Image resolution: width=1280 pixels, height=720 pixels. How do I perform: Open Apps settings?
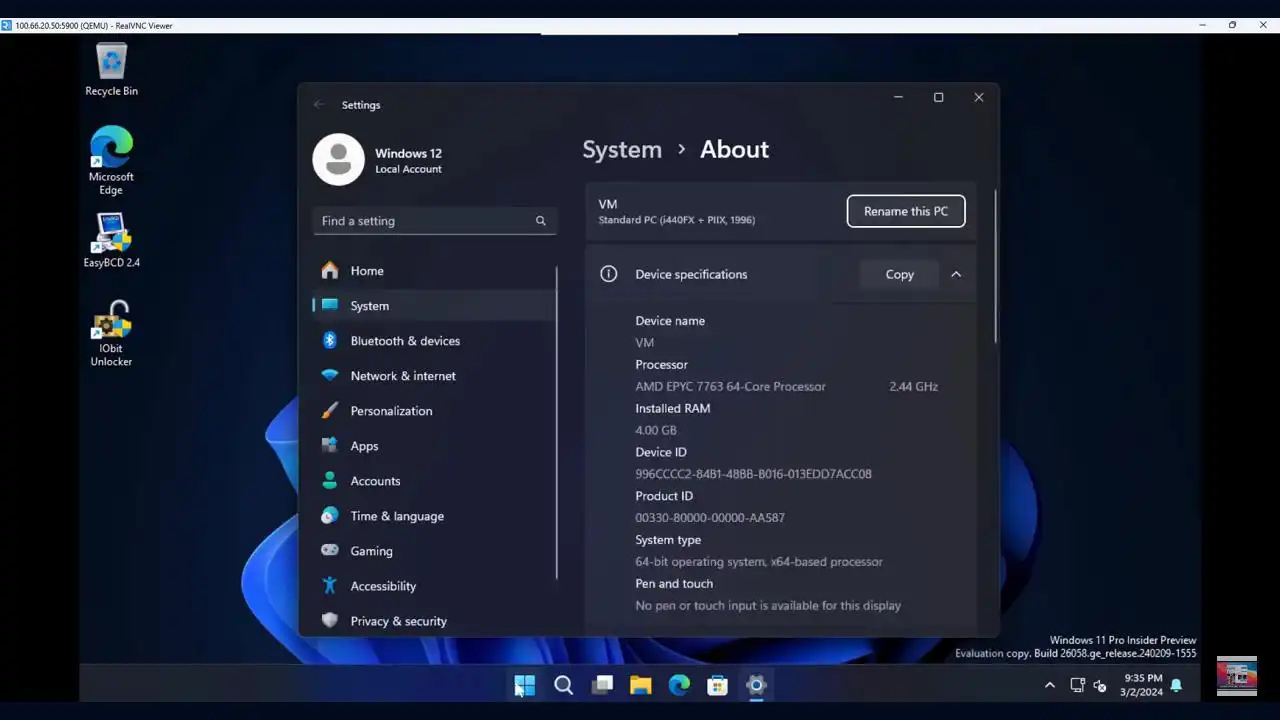[434, 446]
